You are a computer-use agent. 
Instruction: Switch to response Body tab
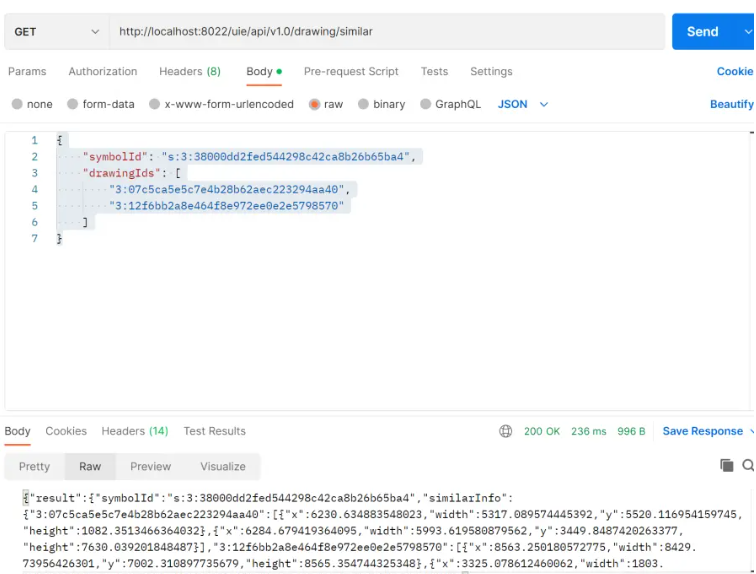[x=17, y=431]
